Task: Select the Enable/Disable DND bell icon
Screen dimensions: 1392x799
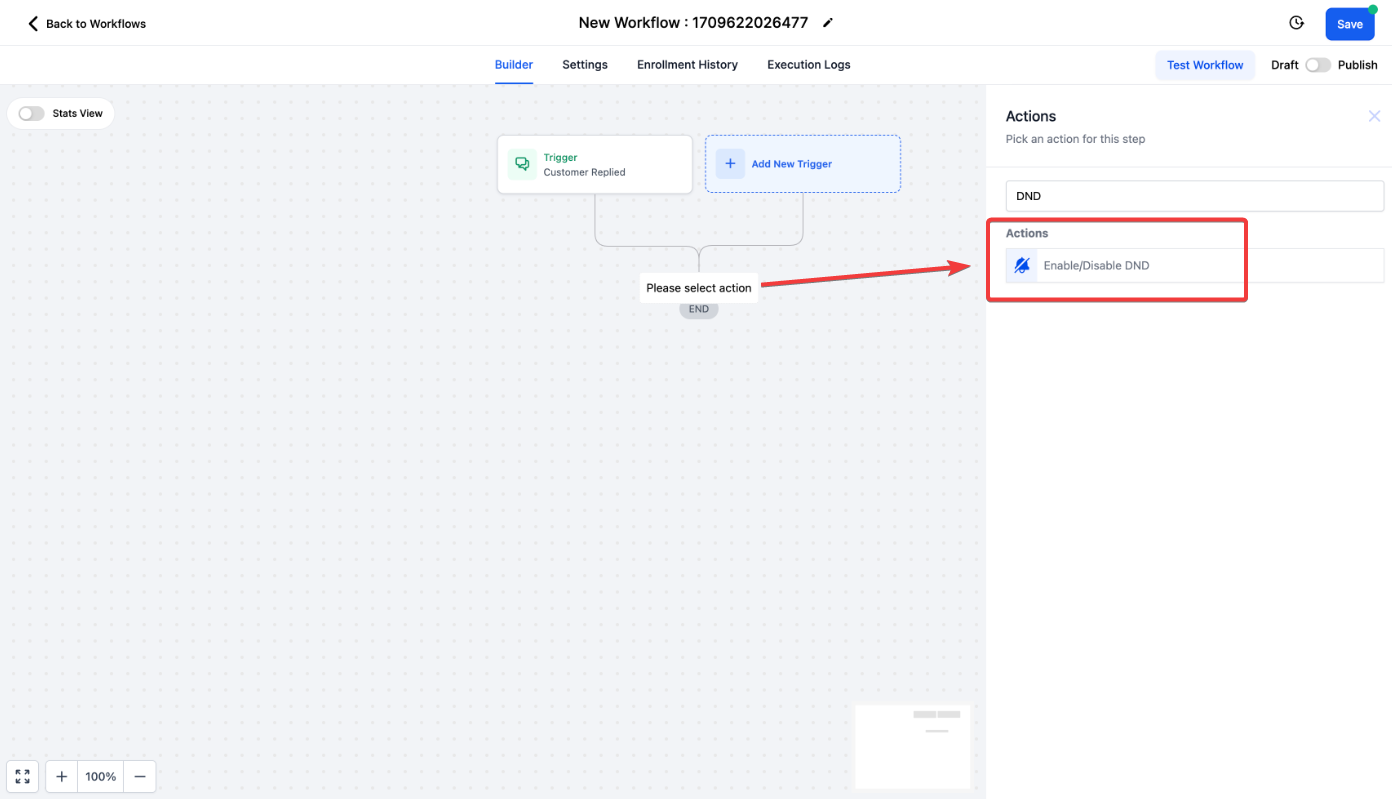Action: [x=1022, y=266]
